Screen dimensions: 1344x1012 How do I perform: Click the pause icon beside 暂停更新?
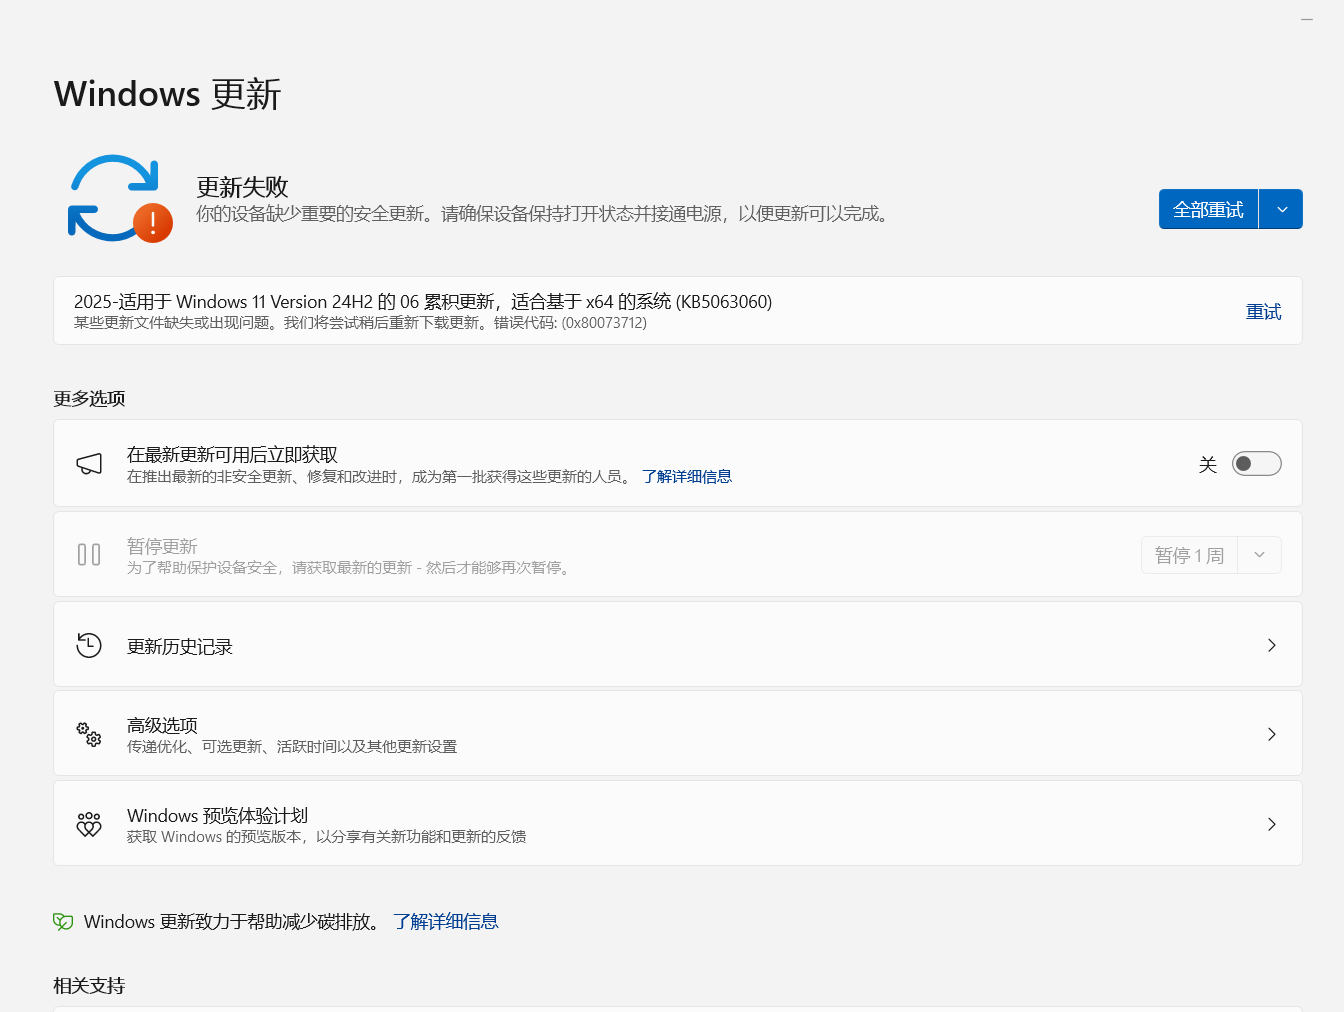[89, 555]
